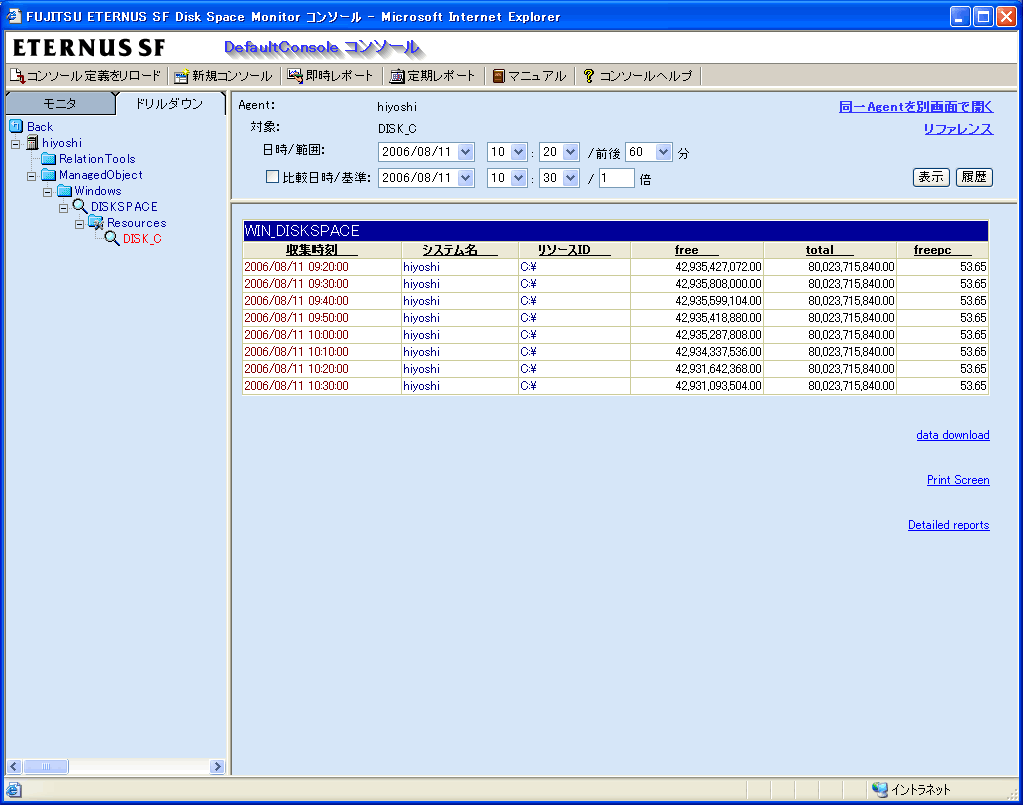Collapse the Windows tree node
Screen dimensions: 1025x805
(47, 192)
